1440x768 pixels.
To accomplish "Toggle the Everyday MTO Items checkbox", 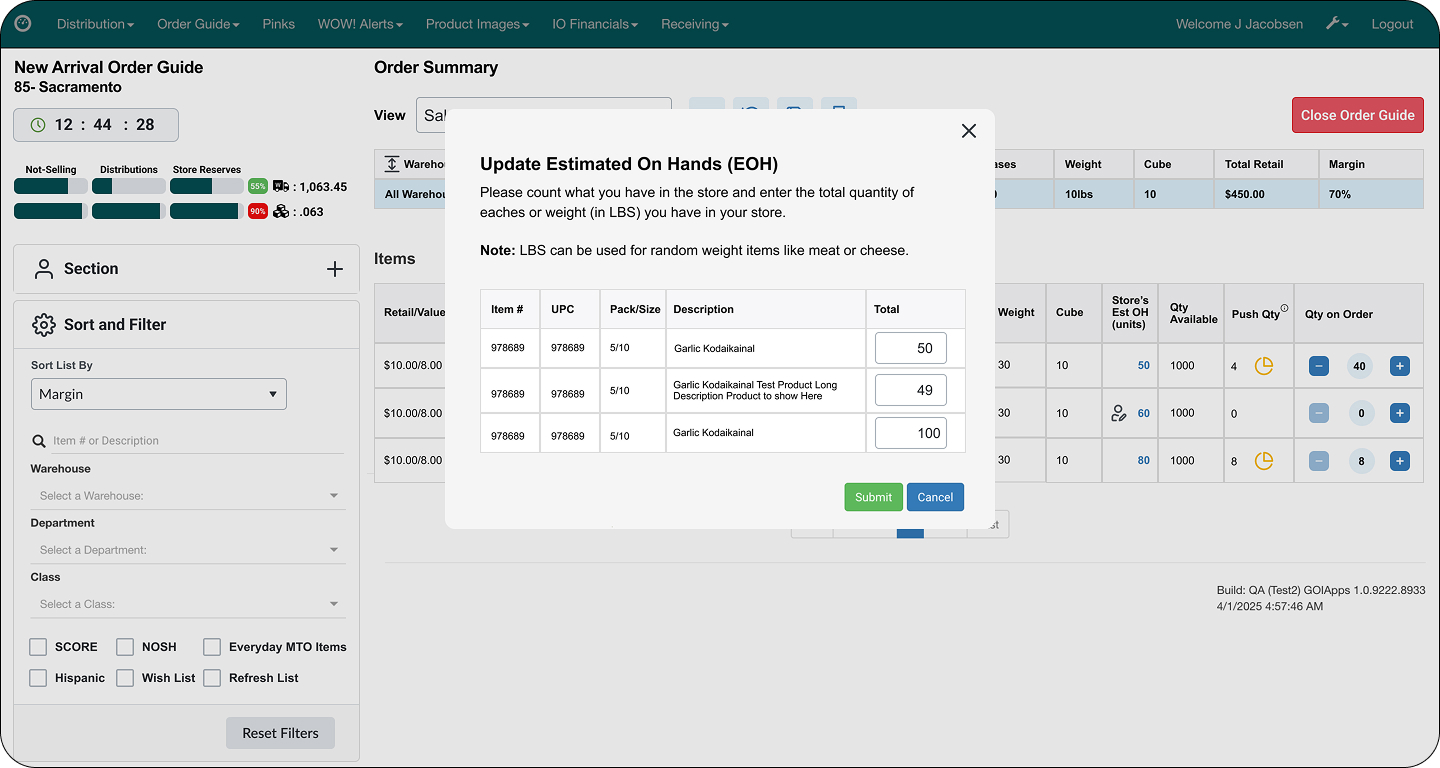I will click(212, 647).
